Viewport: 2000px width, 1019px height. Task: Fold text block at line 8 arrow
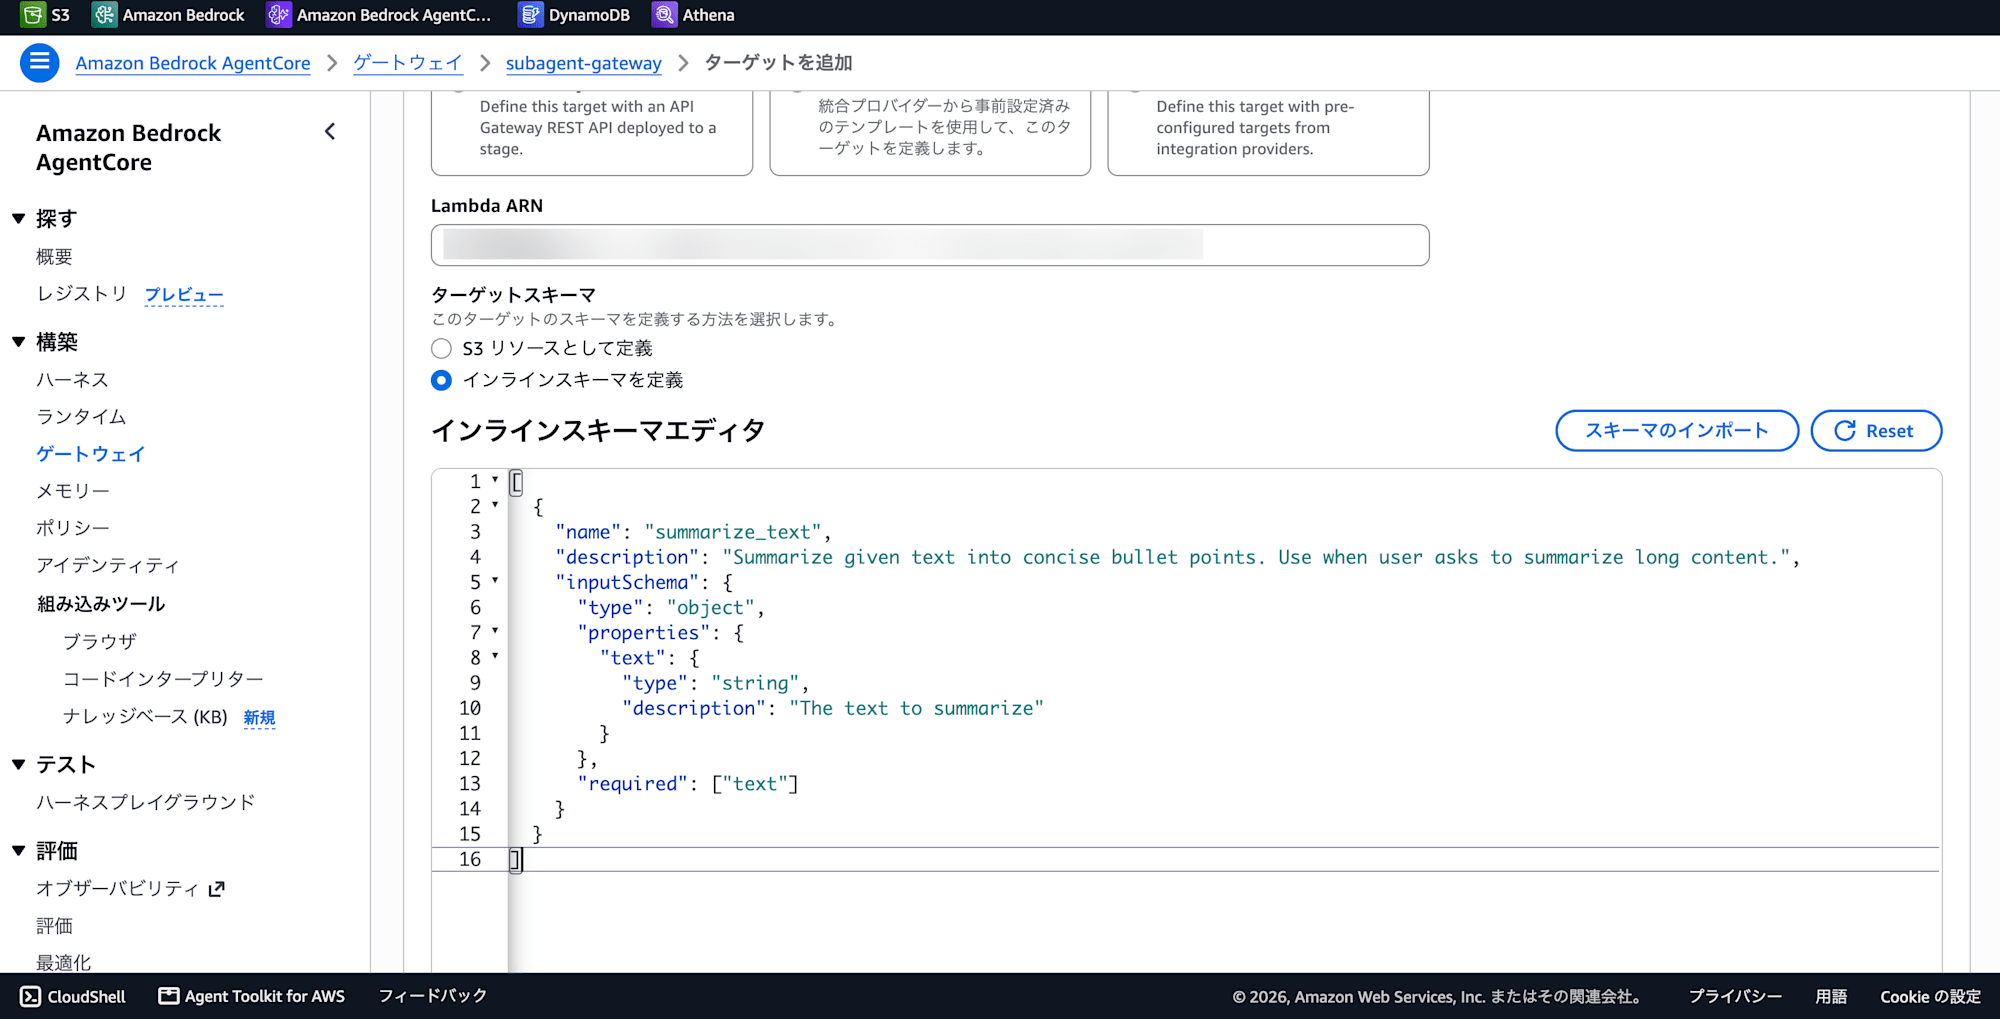point(495,656)
